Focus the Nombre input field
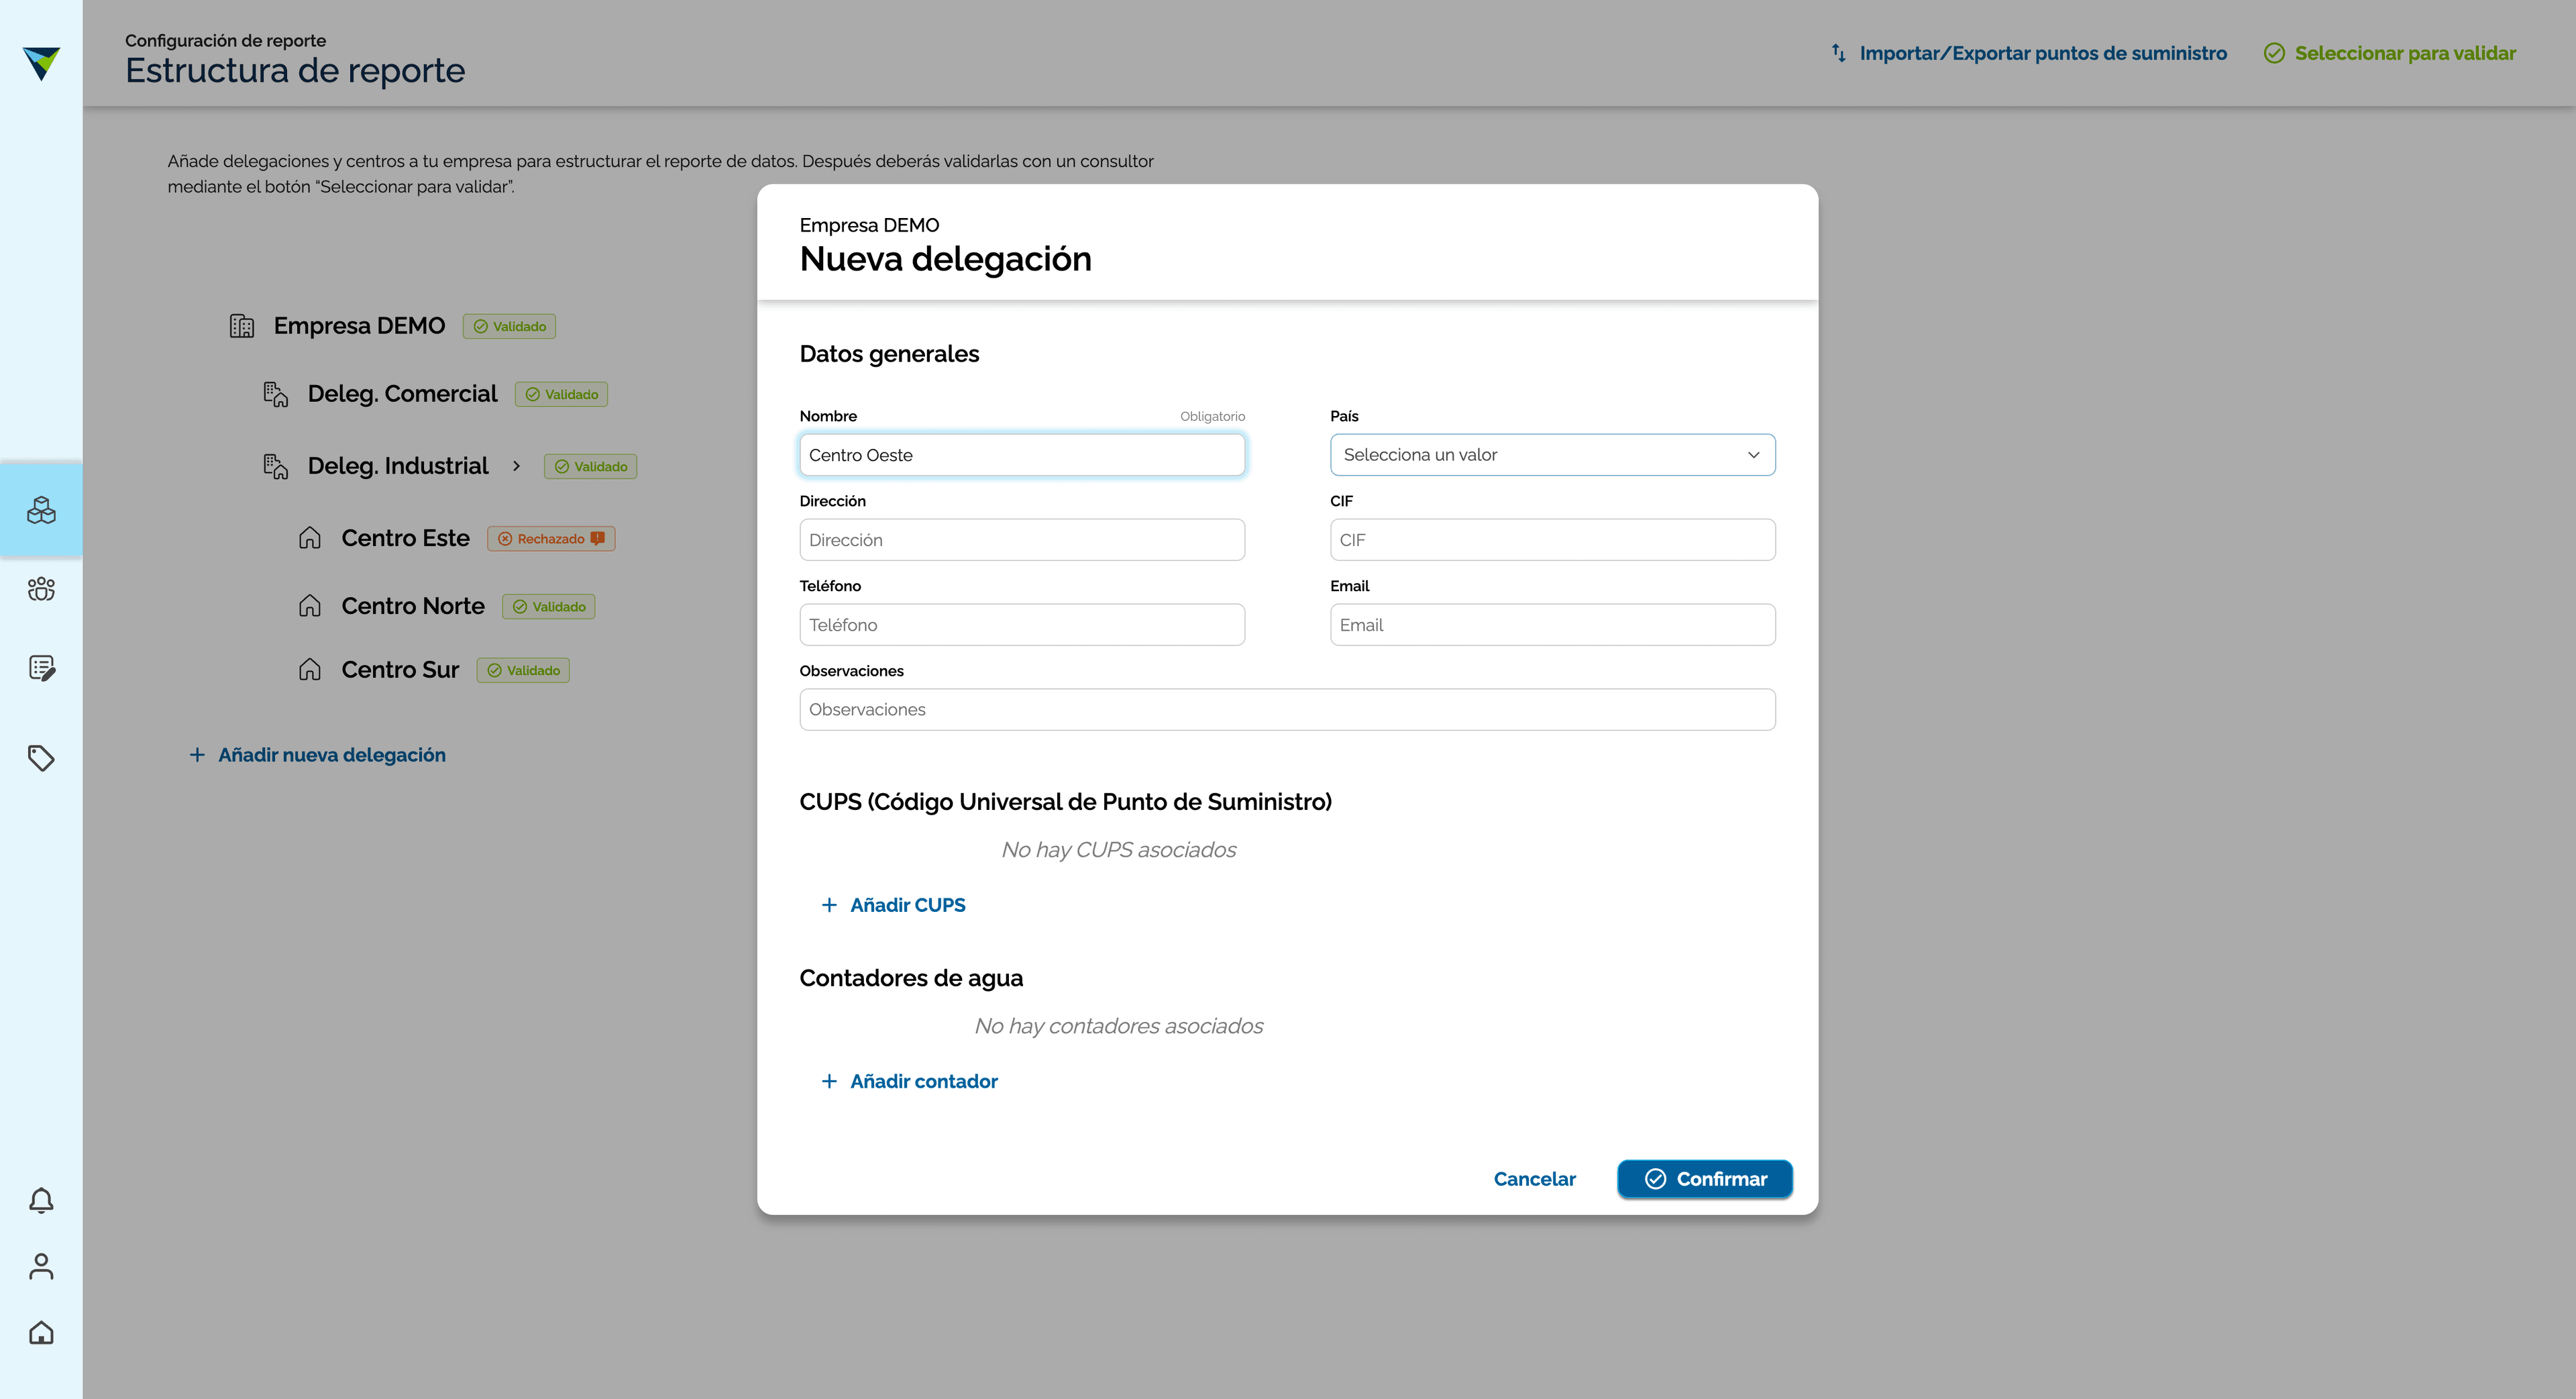The height and width of the screenshot is (1399, 2576). coord(1022,455)
